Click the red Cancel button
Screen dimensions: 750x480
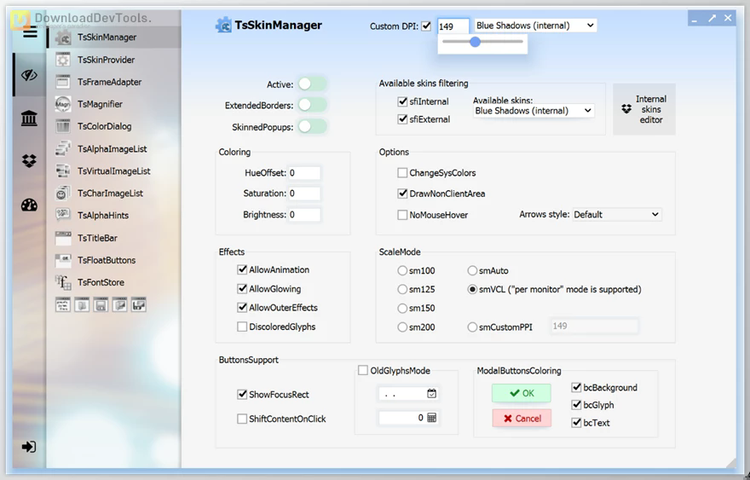[x=521, y=418]
